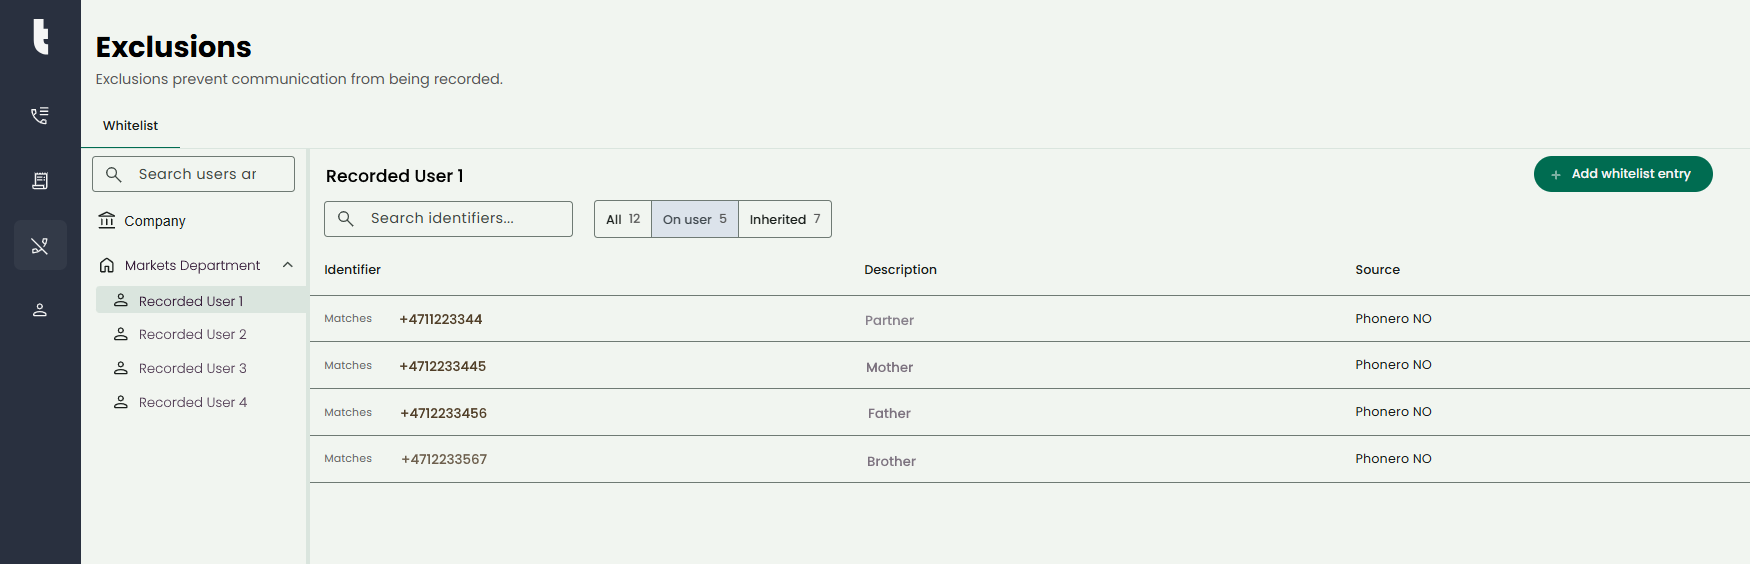This screenshot has height=564, width=1750.
Task: Click the Partner description cell
Action: (889, 320)
